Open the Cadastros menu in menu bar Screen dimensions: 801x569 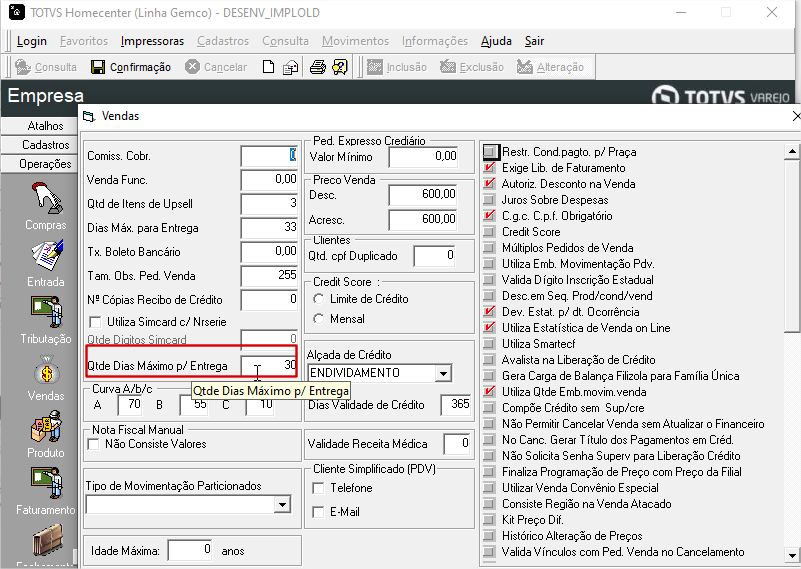pos(223,41)
